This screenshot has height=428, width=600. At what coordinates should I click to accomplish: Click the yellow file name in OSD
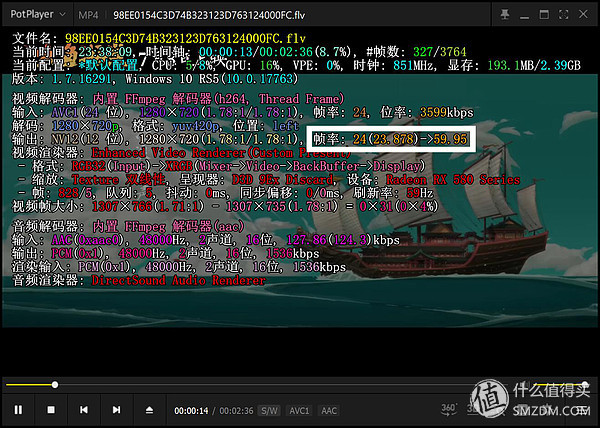[x=185, y=38]
